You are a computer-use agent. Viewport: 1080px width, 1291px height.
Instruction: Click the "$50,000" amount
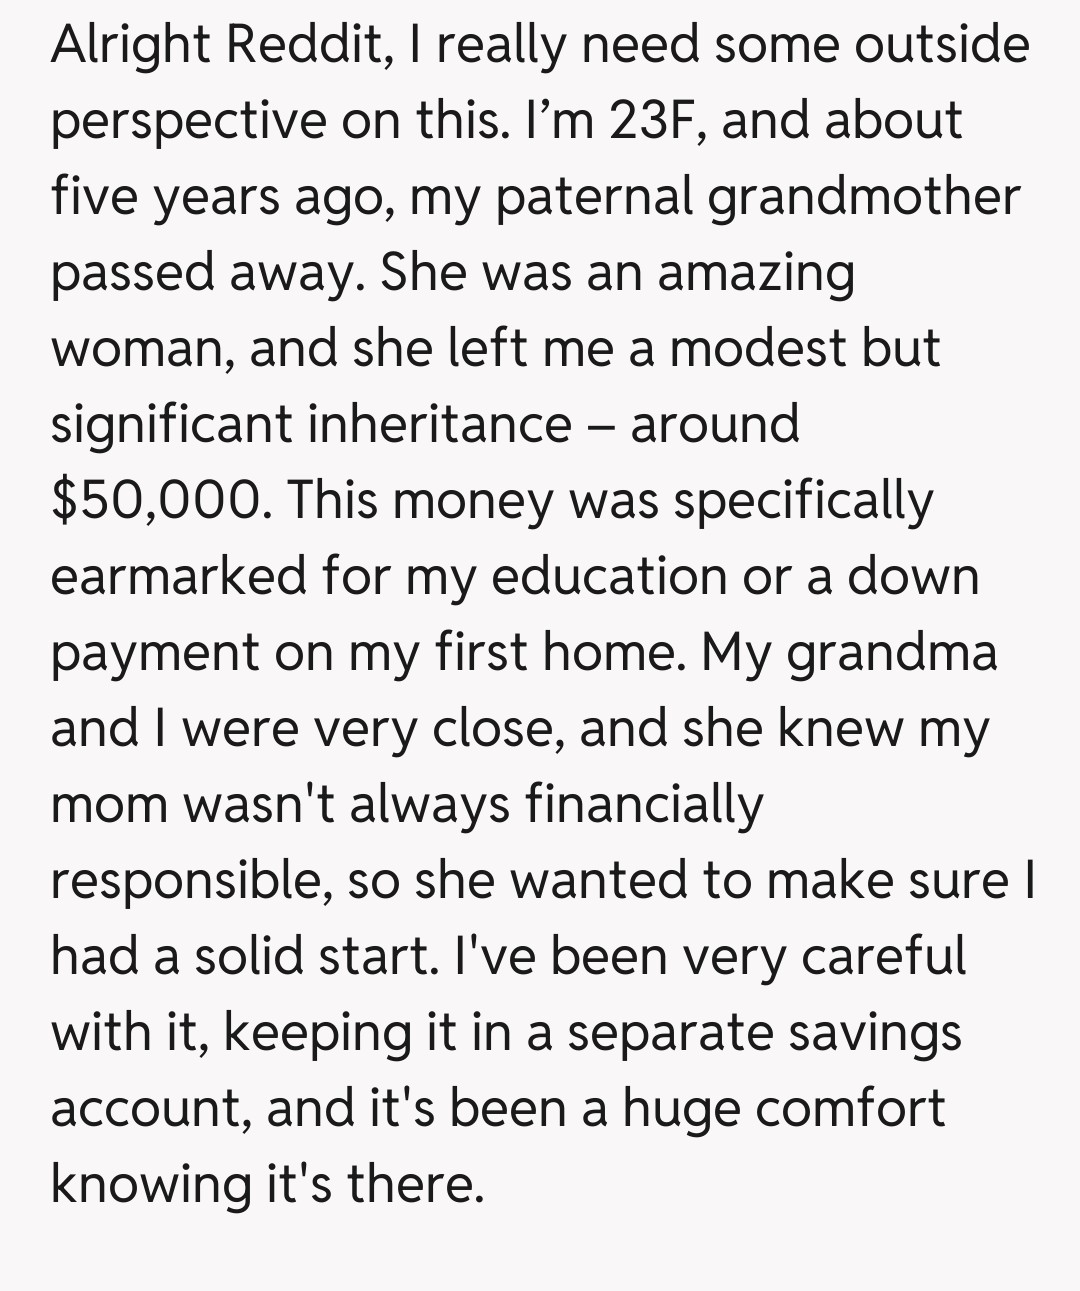[x=158, y=501]
